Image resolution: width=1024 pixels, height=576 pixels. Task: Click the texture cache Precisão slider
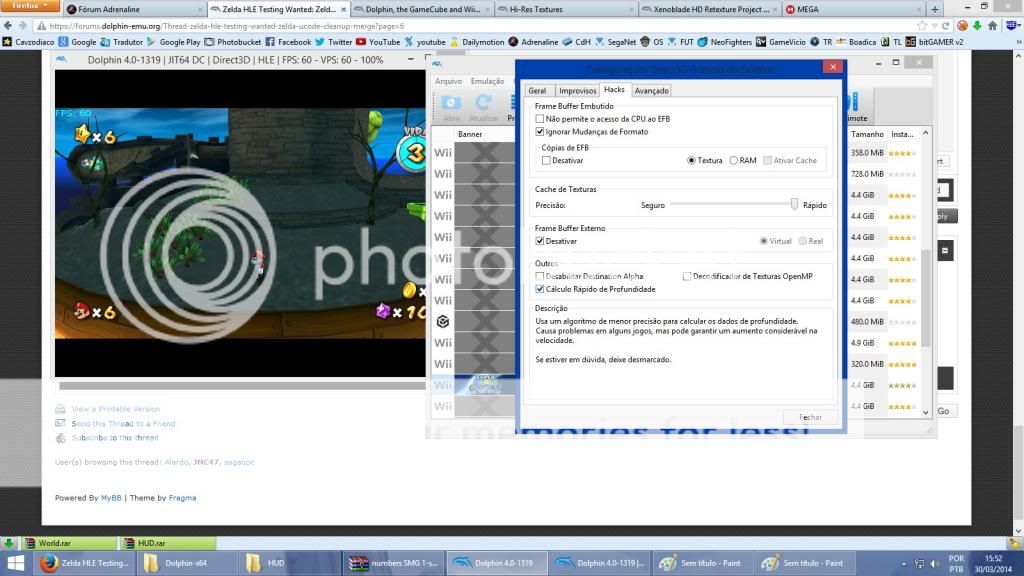(794, 204)
